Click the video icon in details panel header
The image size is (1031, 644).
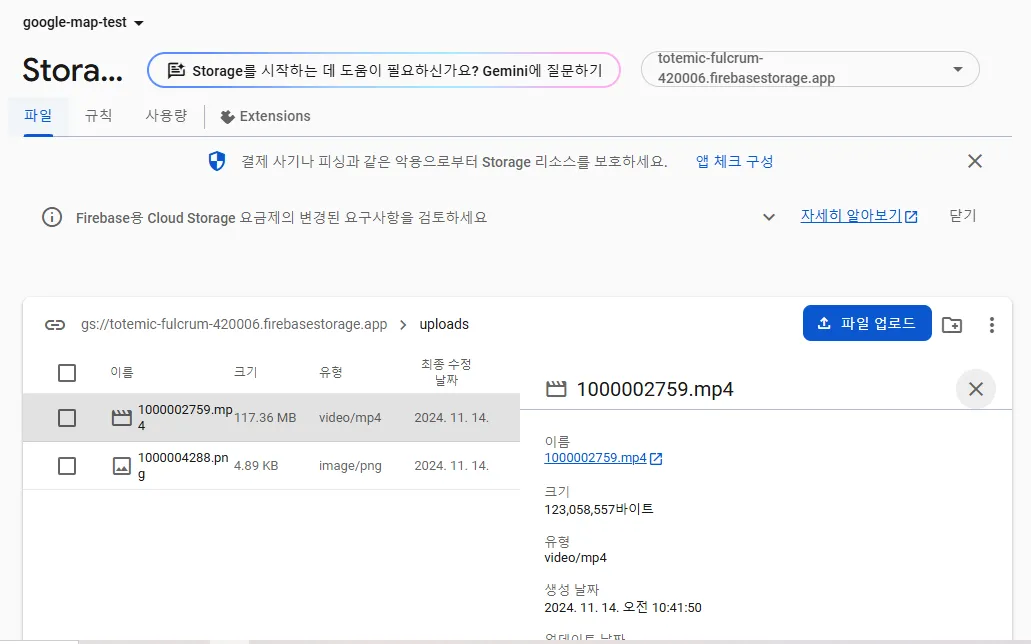pyautogui.click(x=556, y=389)
